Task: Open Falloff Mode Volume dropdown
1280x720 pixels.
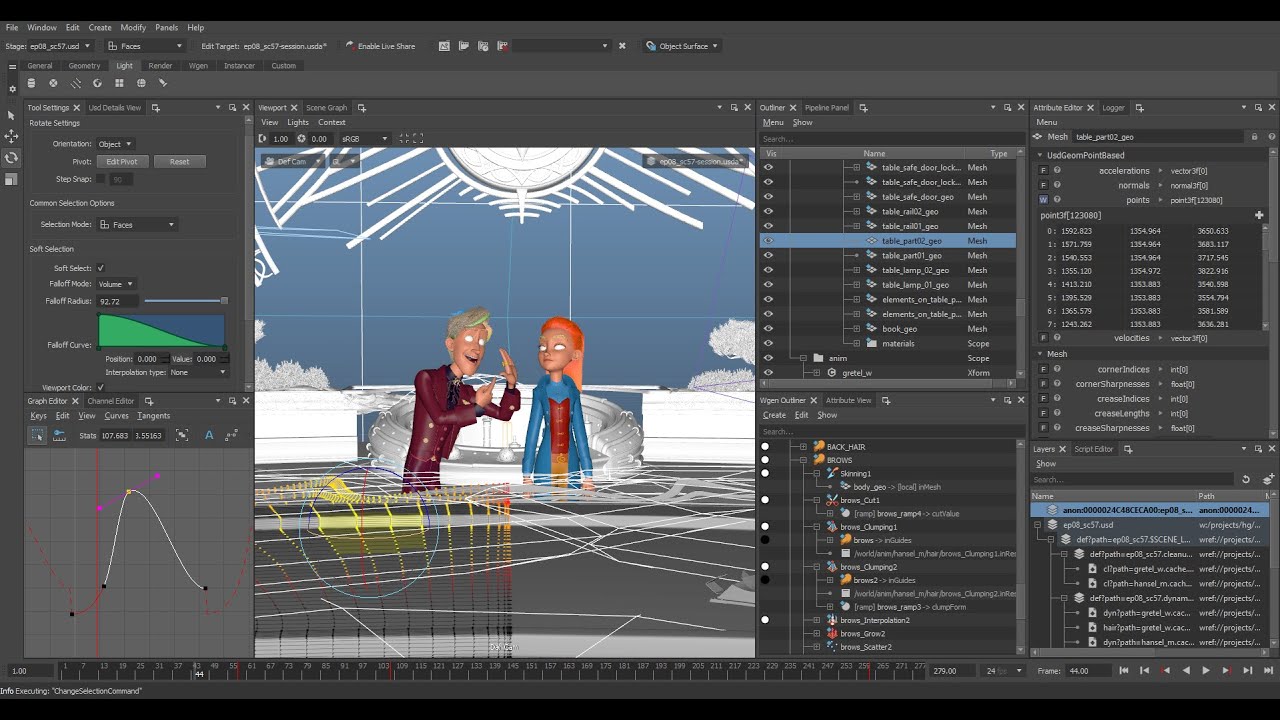Action: click(x=115, y=284)
